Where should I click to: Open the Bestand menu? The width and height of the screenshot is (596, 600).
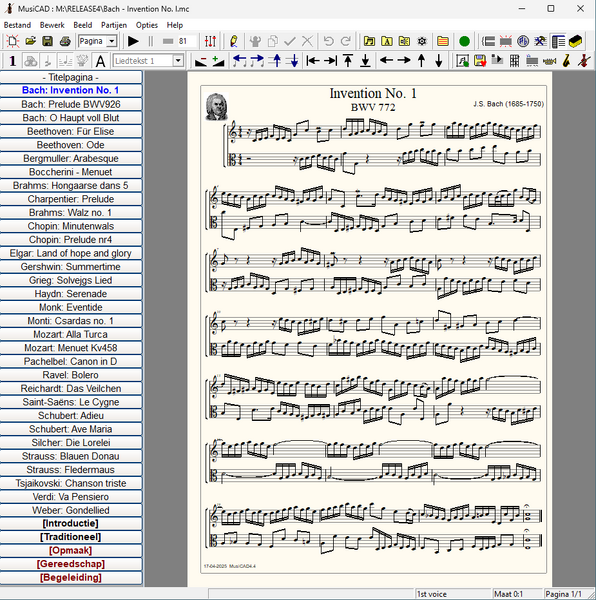click(17, 25)
